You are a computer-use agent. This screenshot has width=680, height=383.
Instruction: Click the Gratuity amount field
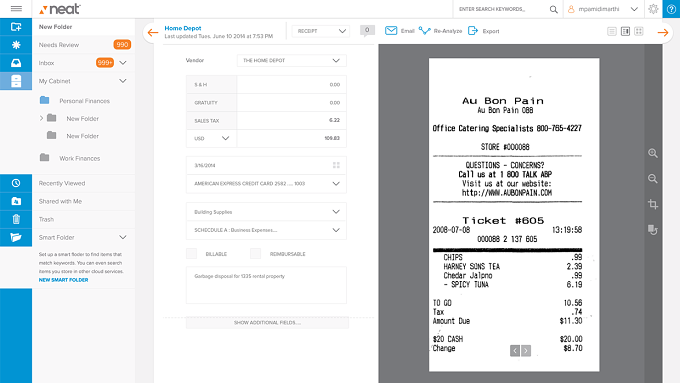tap(291, 103)
